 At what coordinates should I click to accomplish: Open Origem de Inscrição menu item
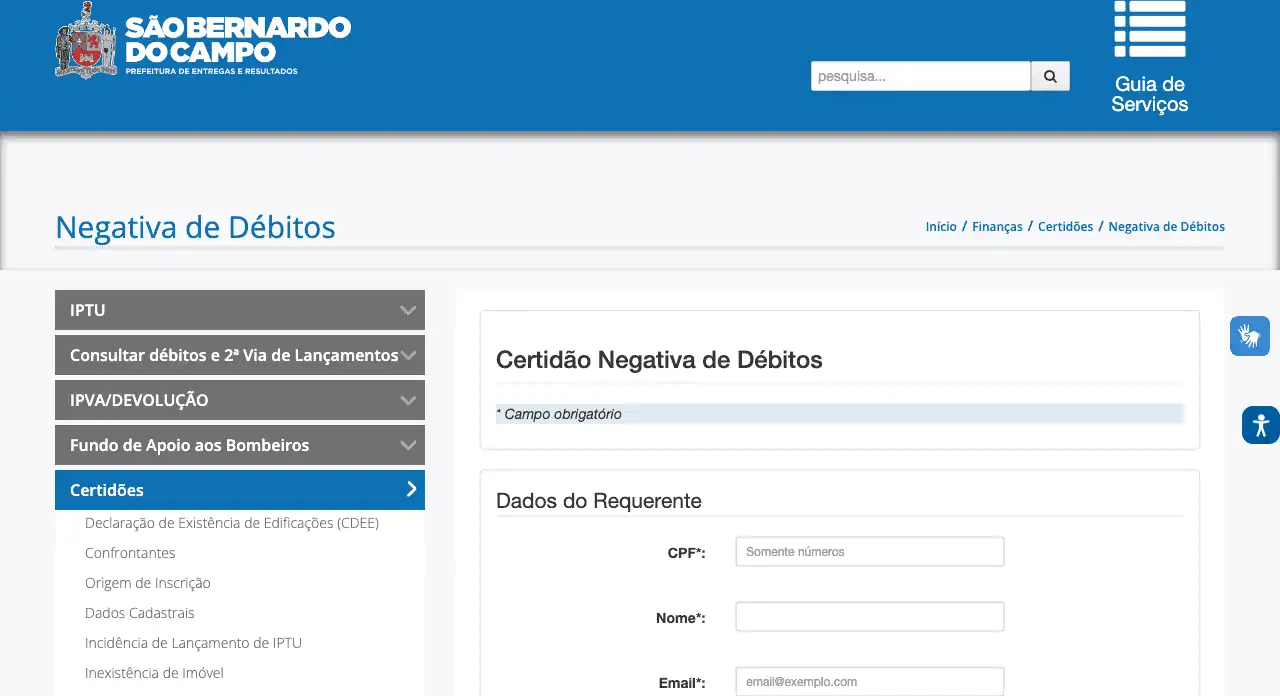tap(148, 583)
